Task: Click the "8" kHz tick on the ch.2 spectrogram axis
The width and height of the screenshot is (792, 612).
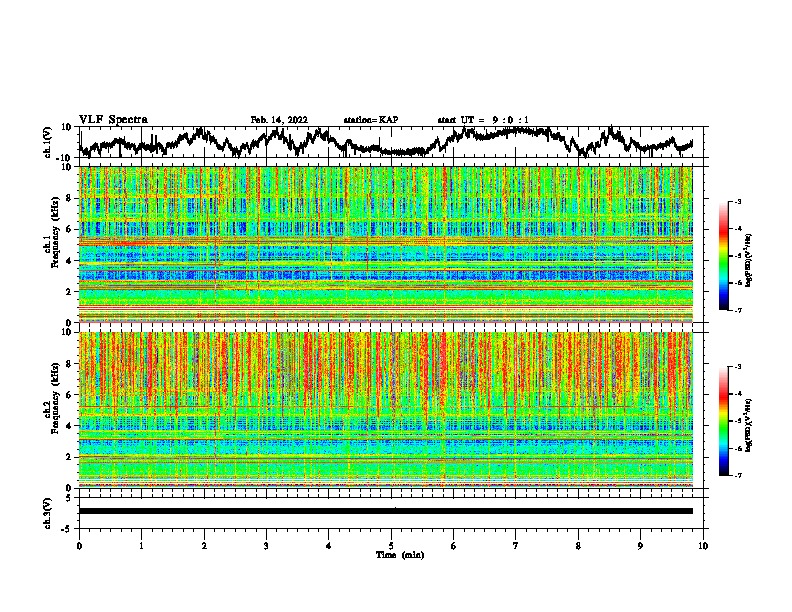Action: [x=70, y=364]
